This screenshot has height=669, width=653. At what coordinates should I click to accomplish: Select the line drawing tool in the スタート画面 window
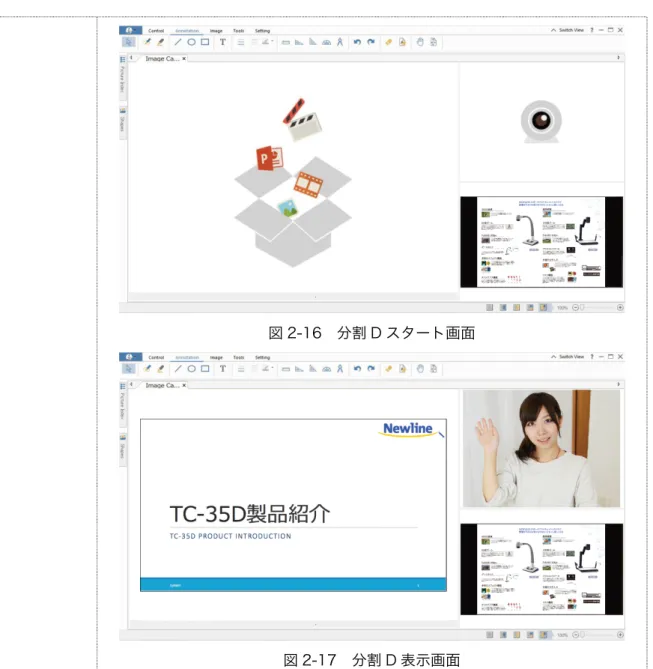click(178, 42)
